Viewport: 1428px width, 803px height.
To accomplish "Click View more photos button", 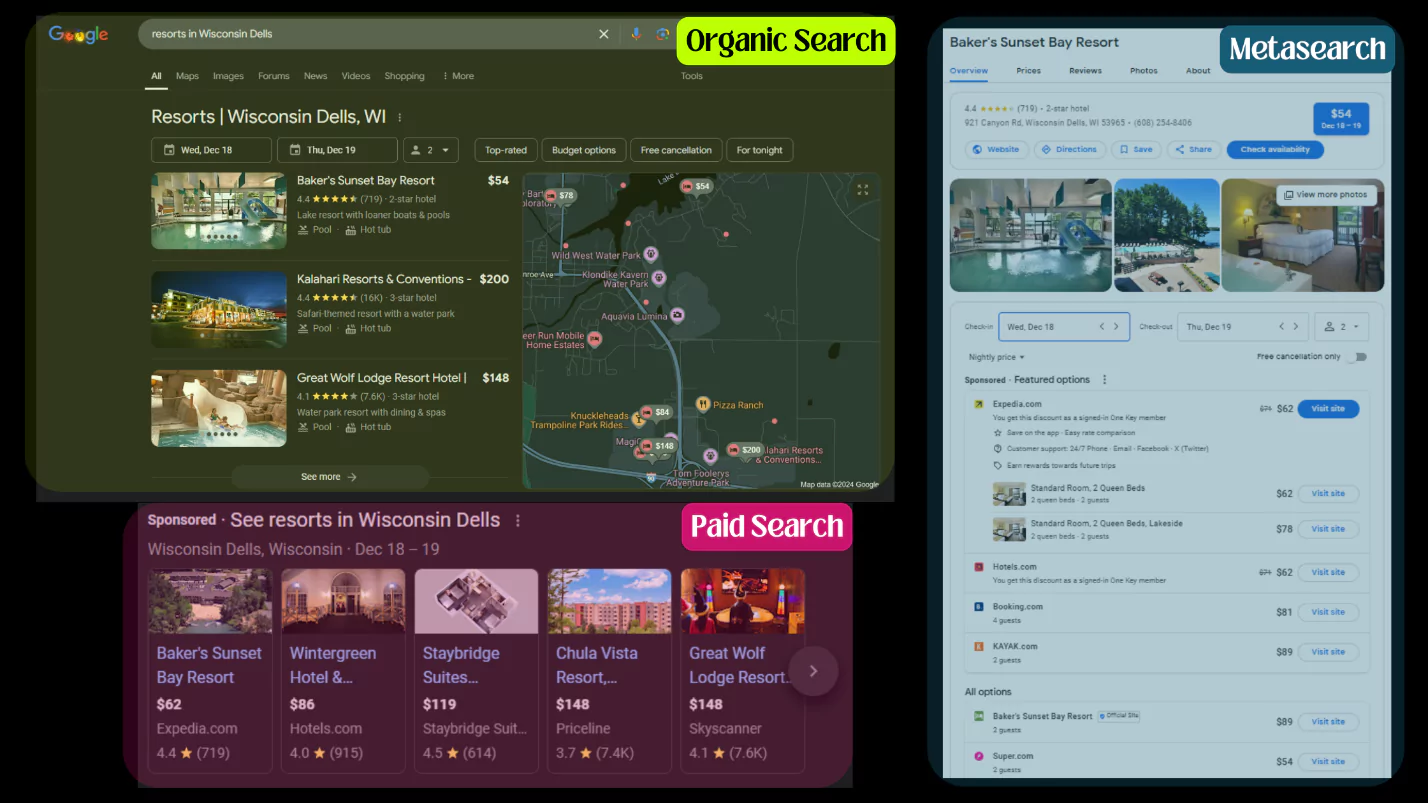I will [x=1326, y=195].
